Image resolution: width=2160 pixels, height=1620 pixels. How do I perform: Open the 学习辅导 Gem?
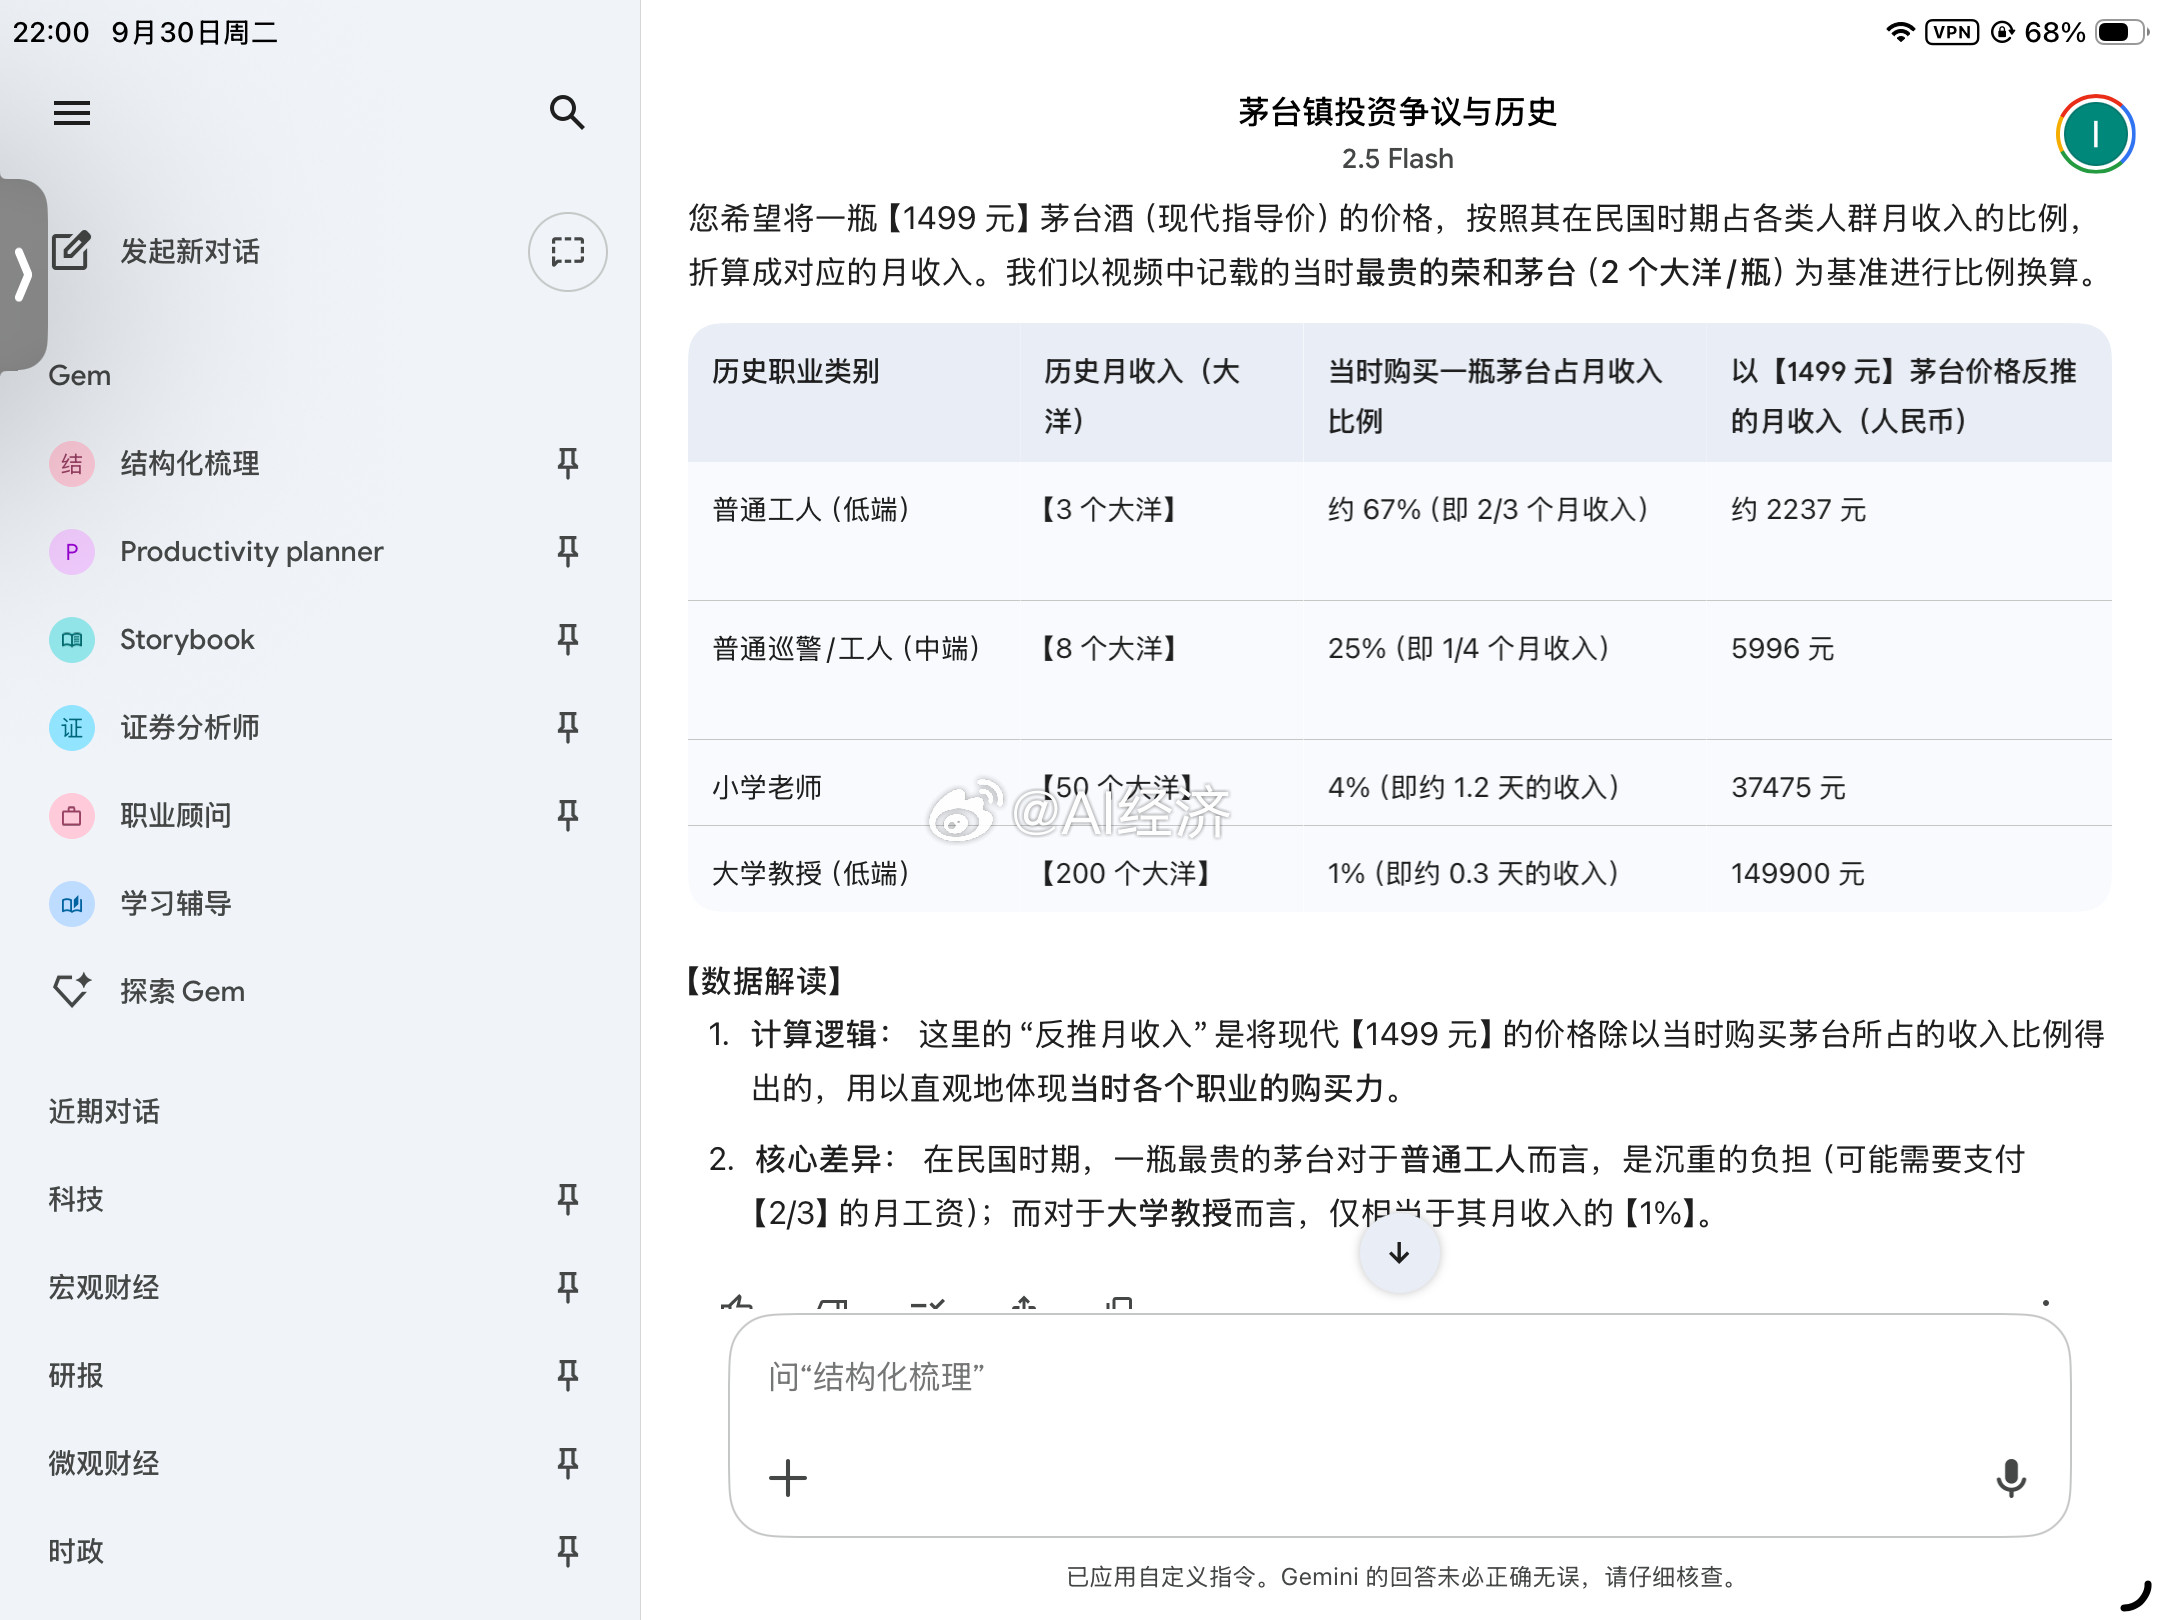[x=176, y=903]
